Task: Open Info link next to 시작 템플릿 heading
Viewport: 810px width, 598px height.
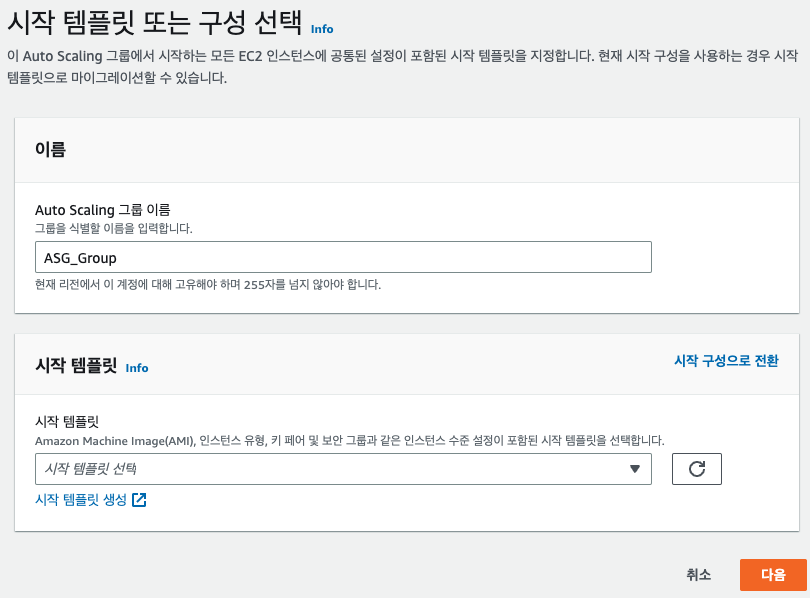Action: [x=137, y=368]
